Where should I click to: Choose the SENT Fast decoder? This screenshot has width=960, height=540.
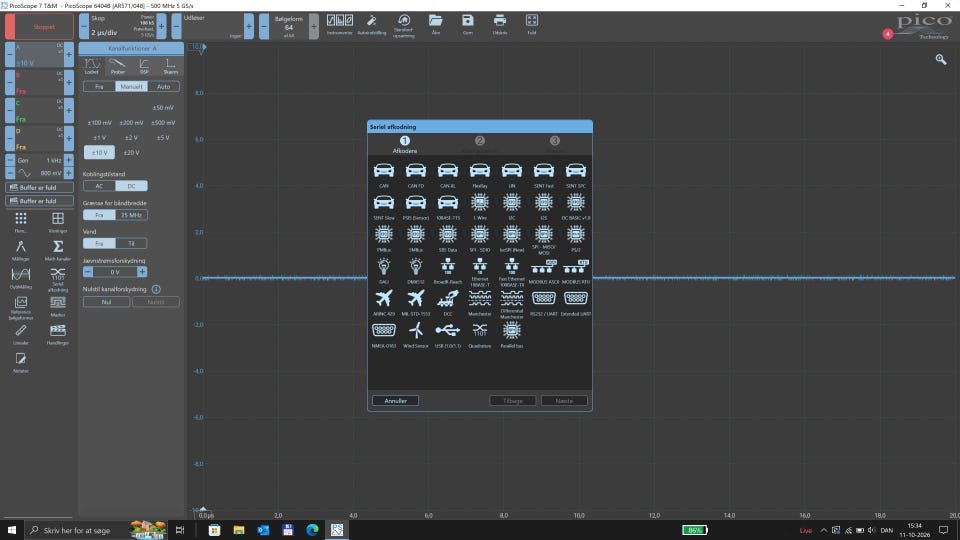(x=544, y=171)
